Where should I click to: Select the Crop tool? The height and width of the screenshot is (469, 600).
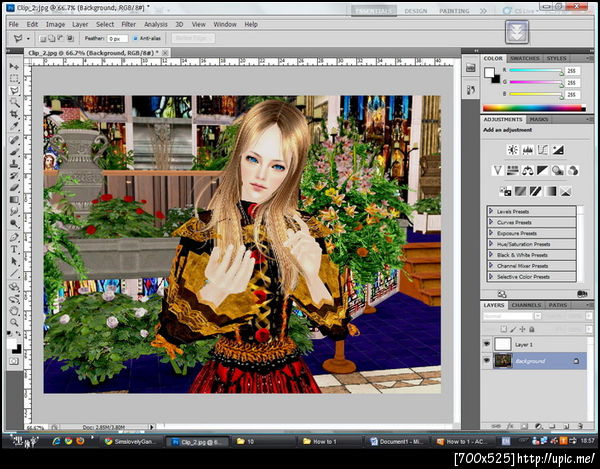tap(14, 114)
